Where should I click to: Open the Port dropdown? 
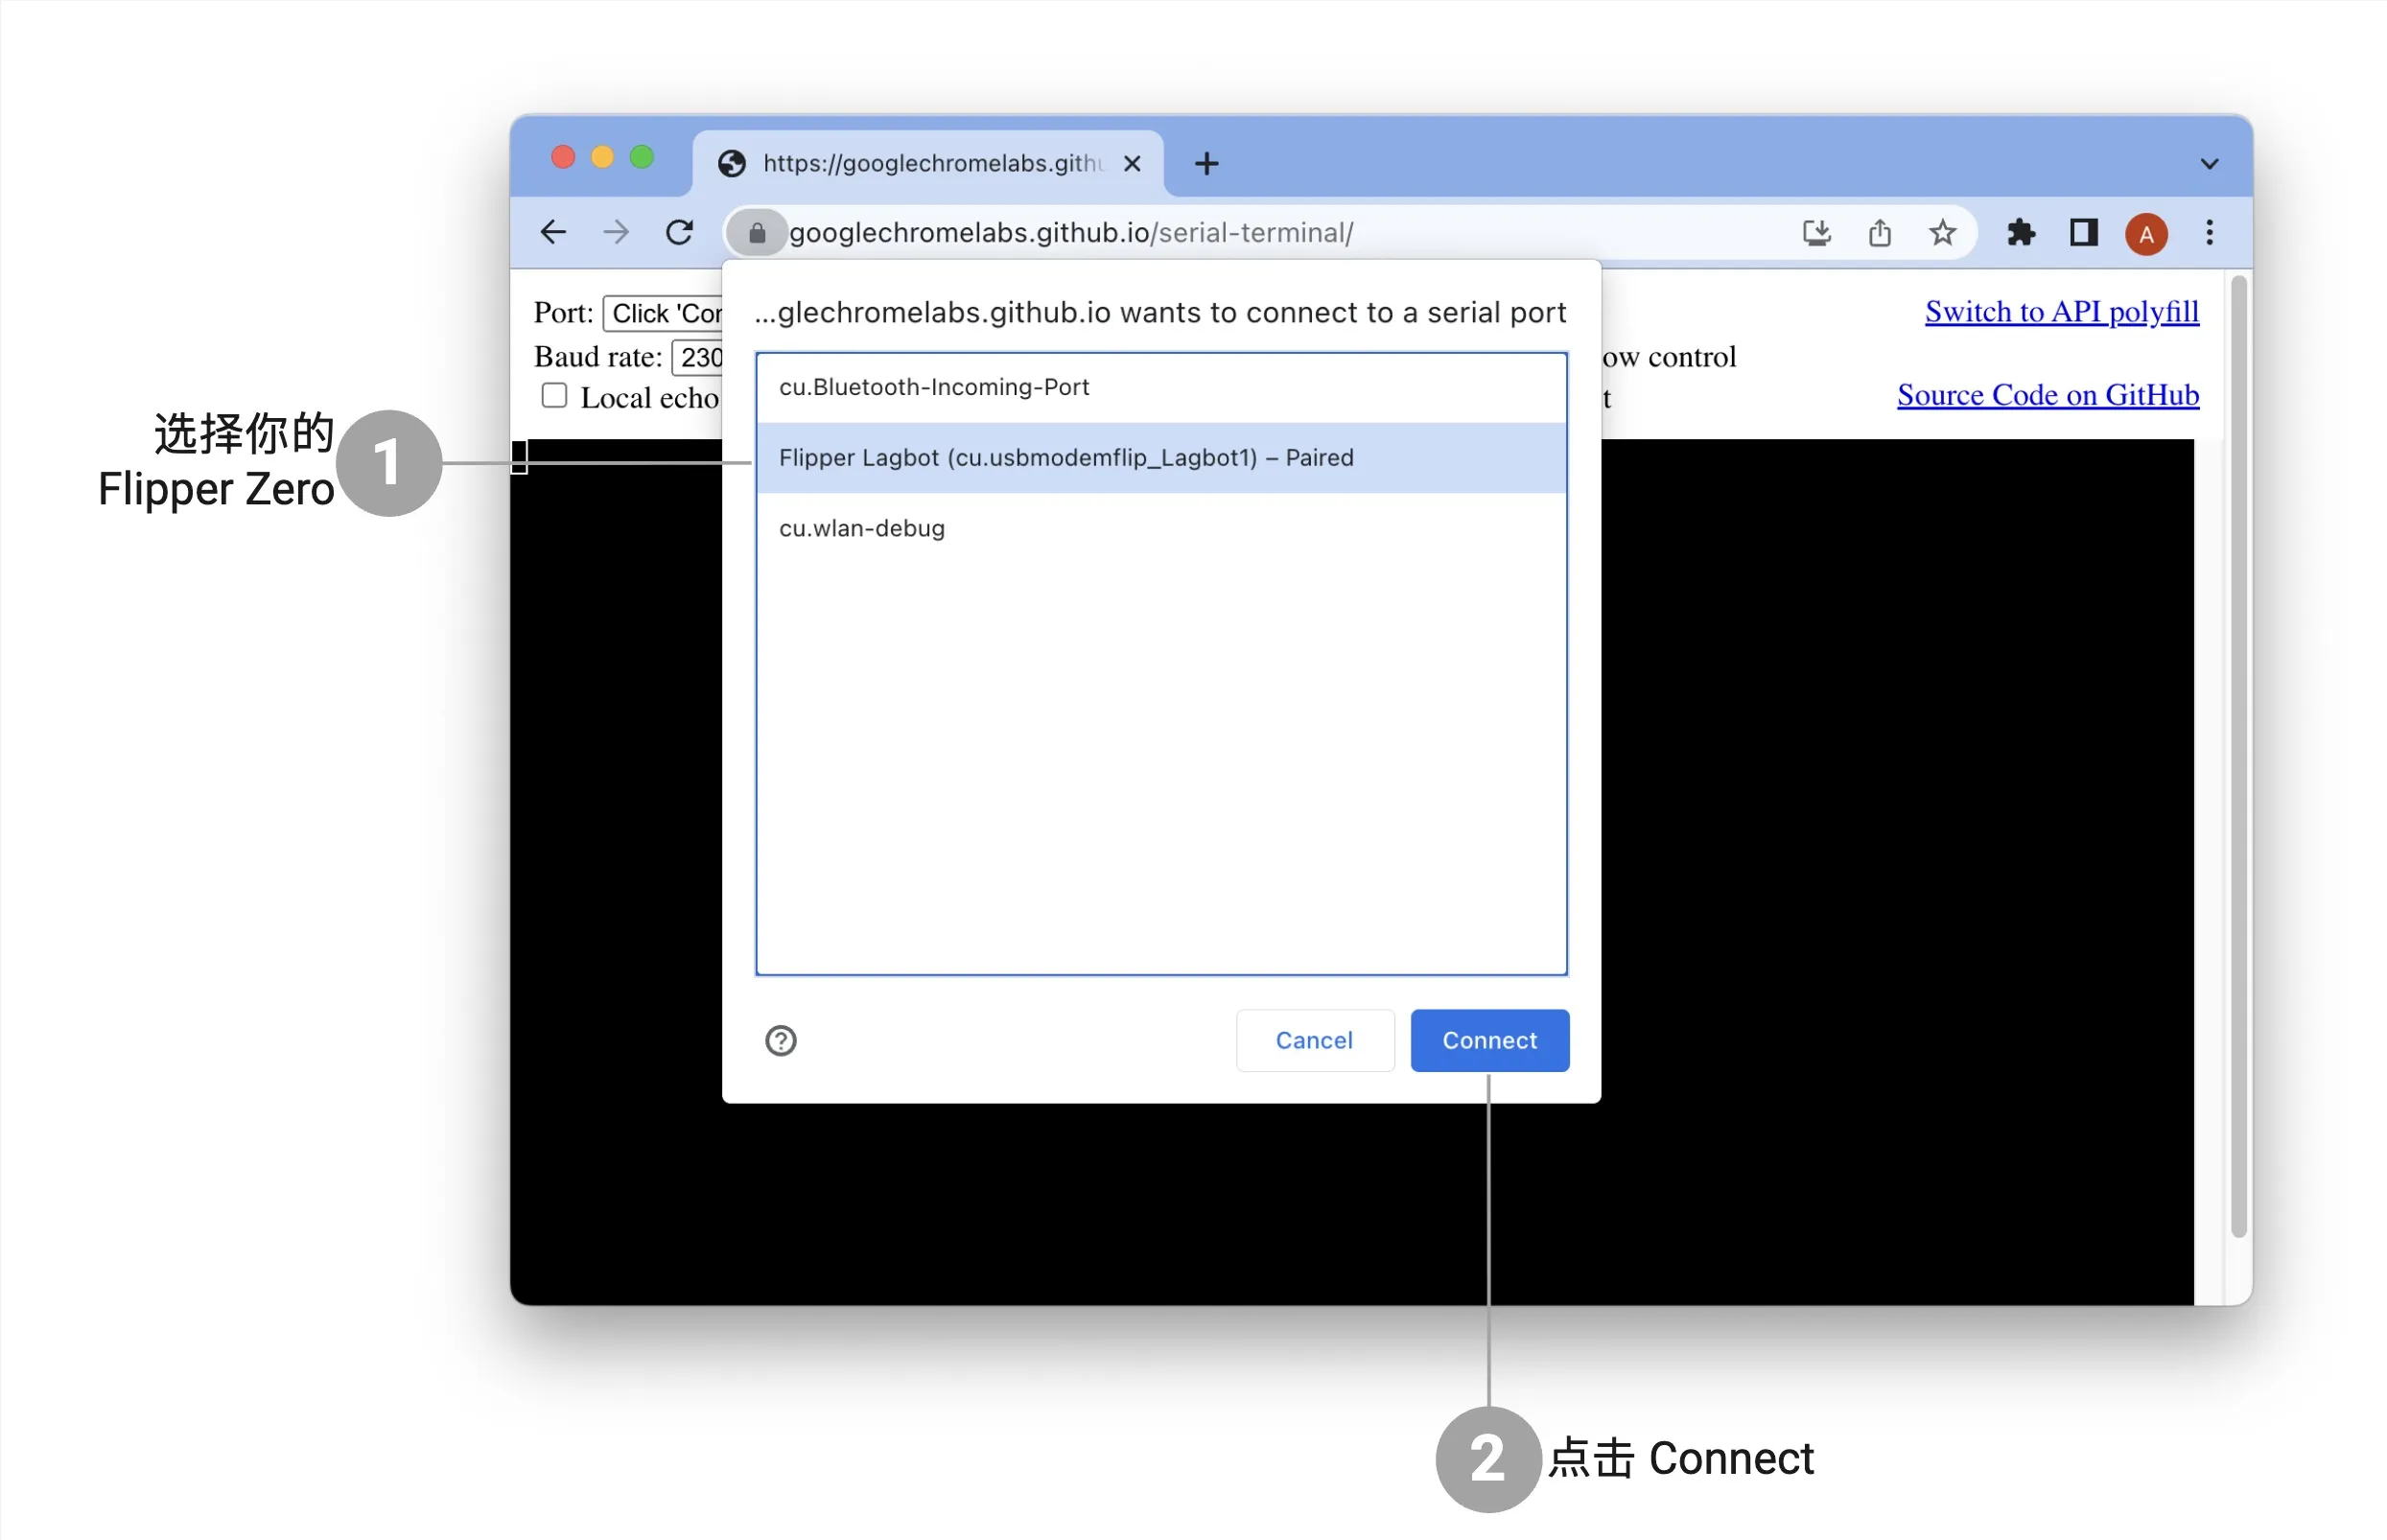click(x=662, y=313)
